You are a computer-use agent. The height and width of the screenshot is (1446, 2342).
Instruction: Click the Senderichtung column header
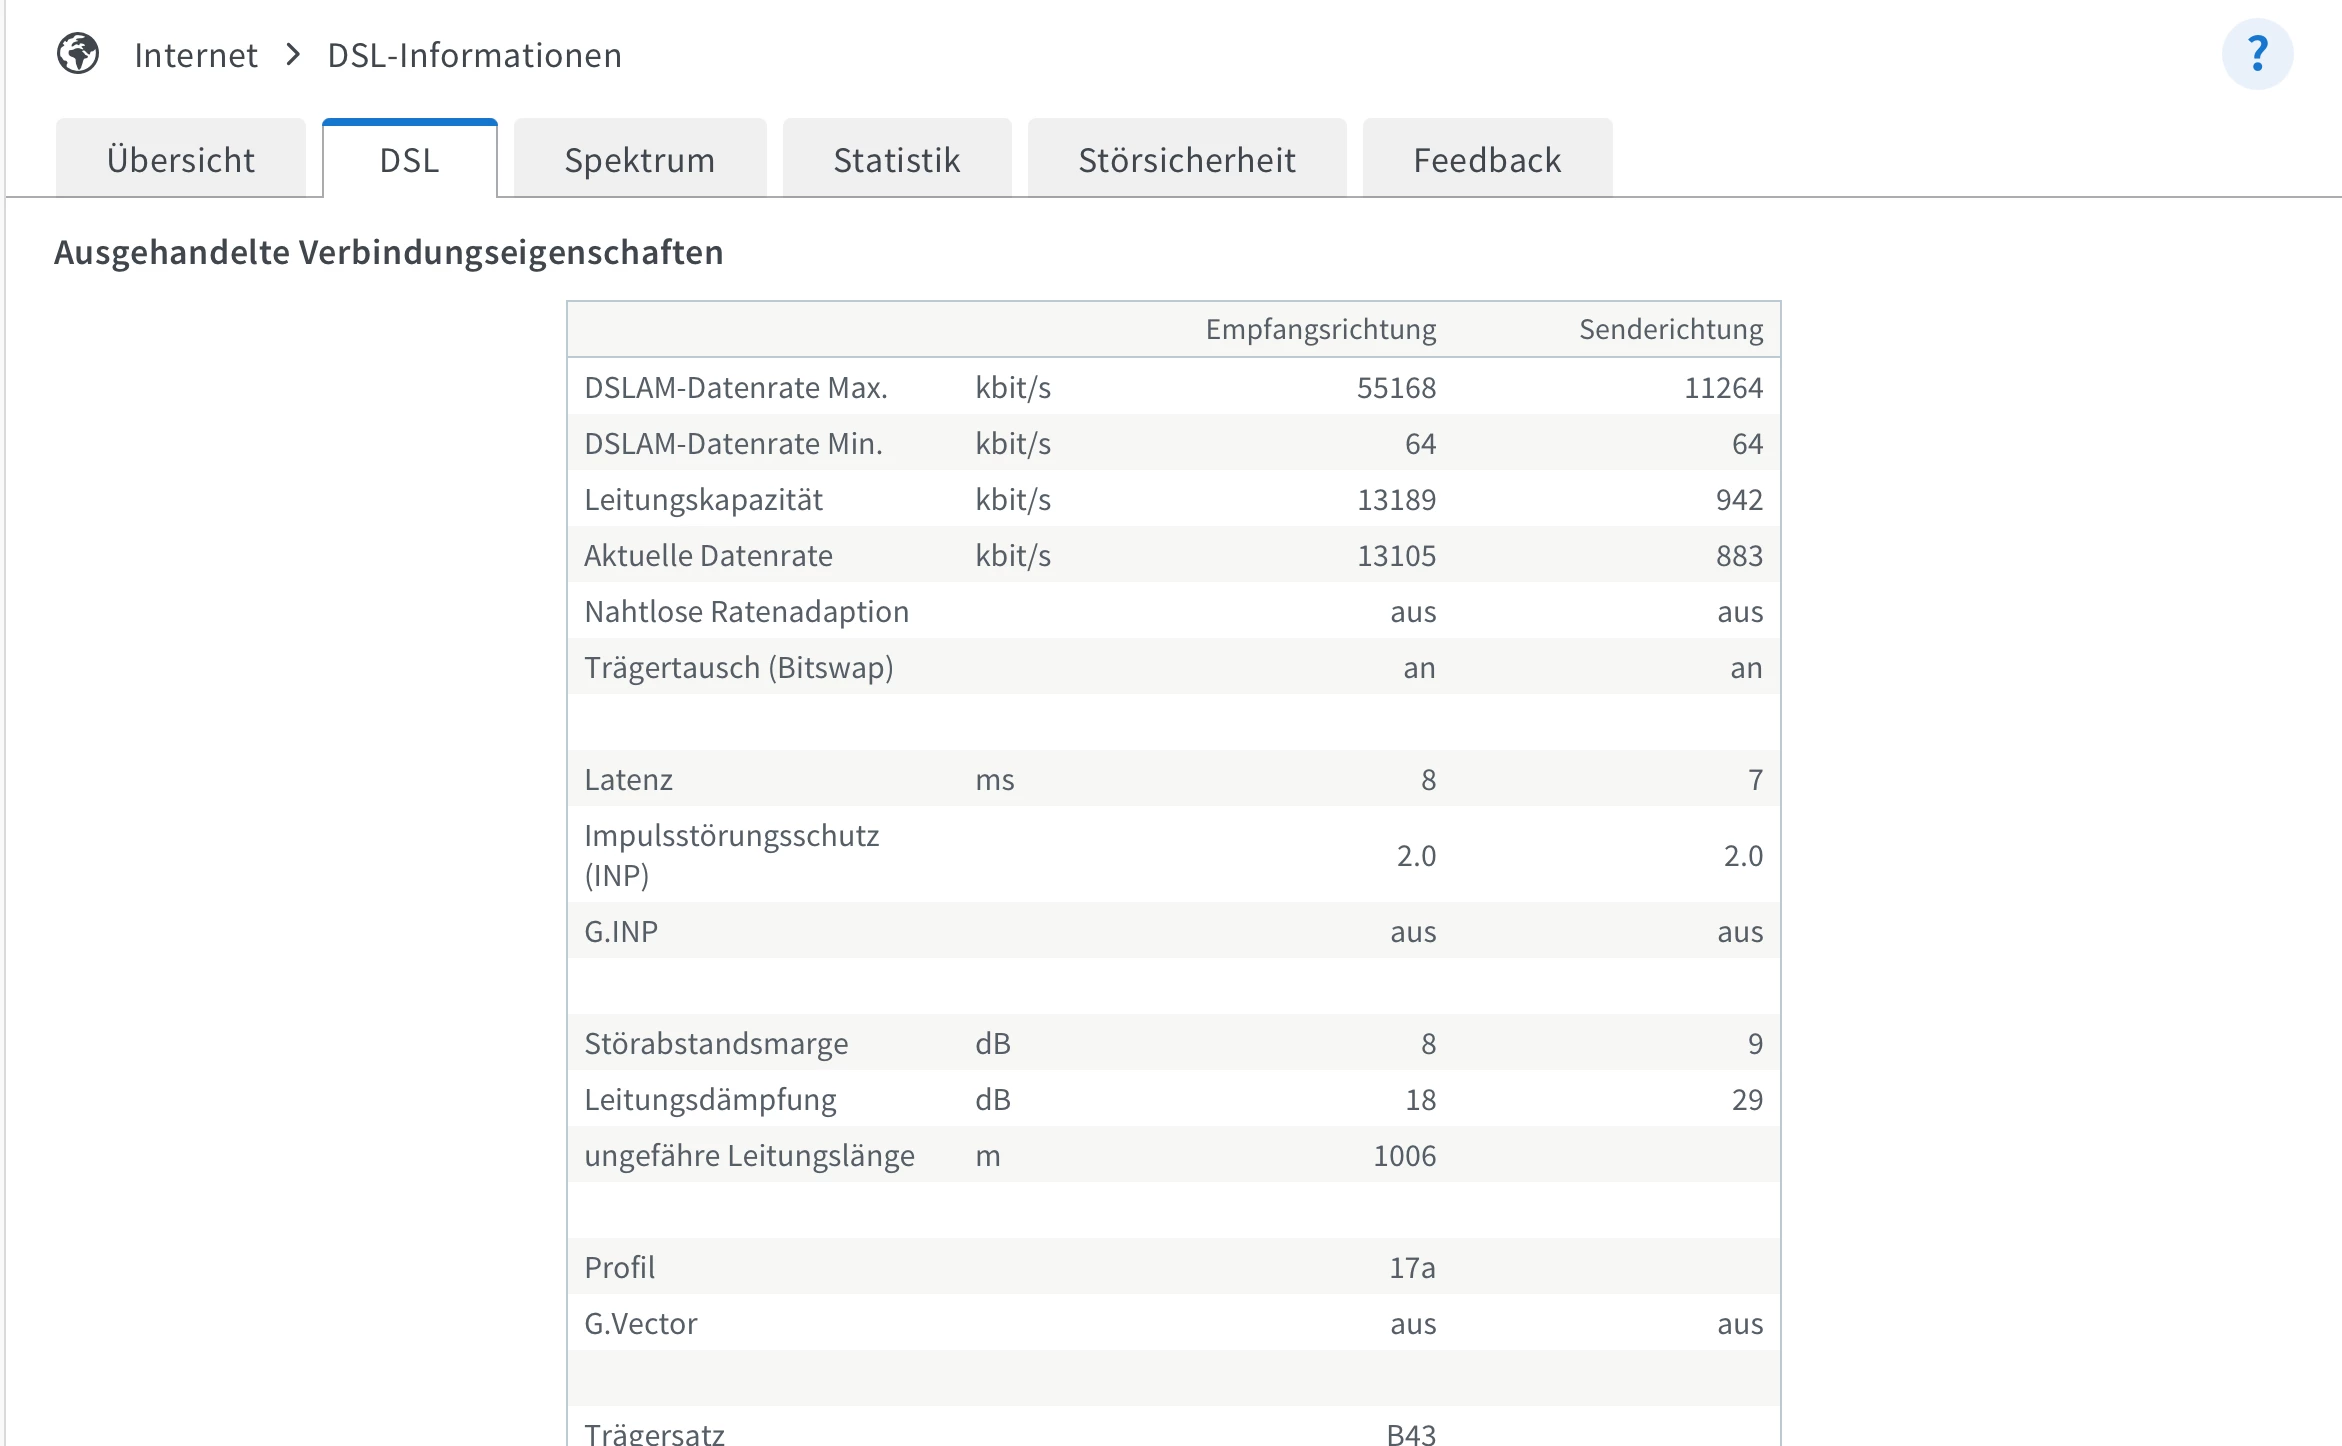[1670, 329]
